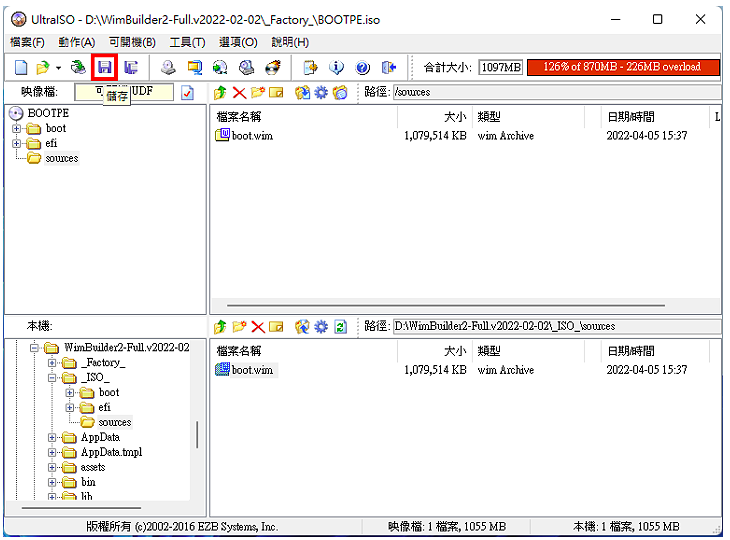This screenshot has height=540, width=730.
Task: Open the 說明(H) menu
Action: [290, 42]
